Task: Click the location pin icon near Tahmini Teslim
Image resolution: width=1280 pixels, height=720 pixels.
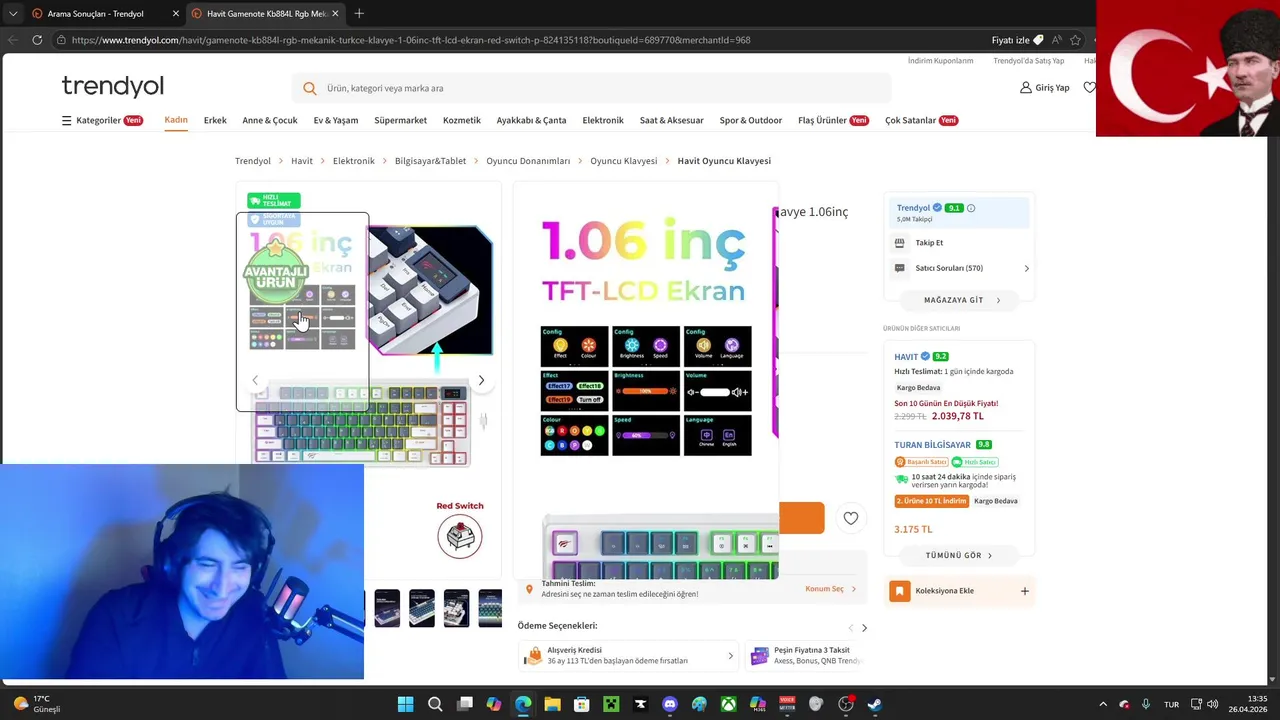Action: click(529, 589)
